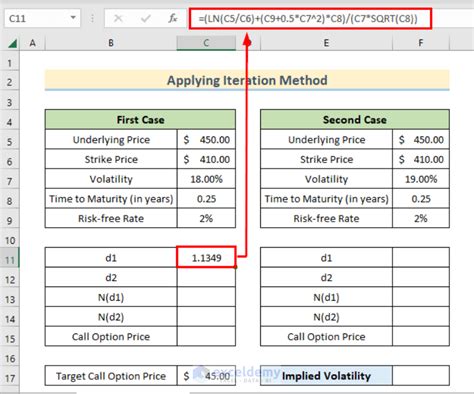Click the 18.00% volatility cell
Image resolution: width=474 pixels, height=394 pixels.
(206, 179)
